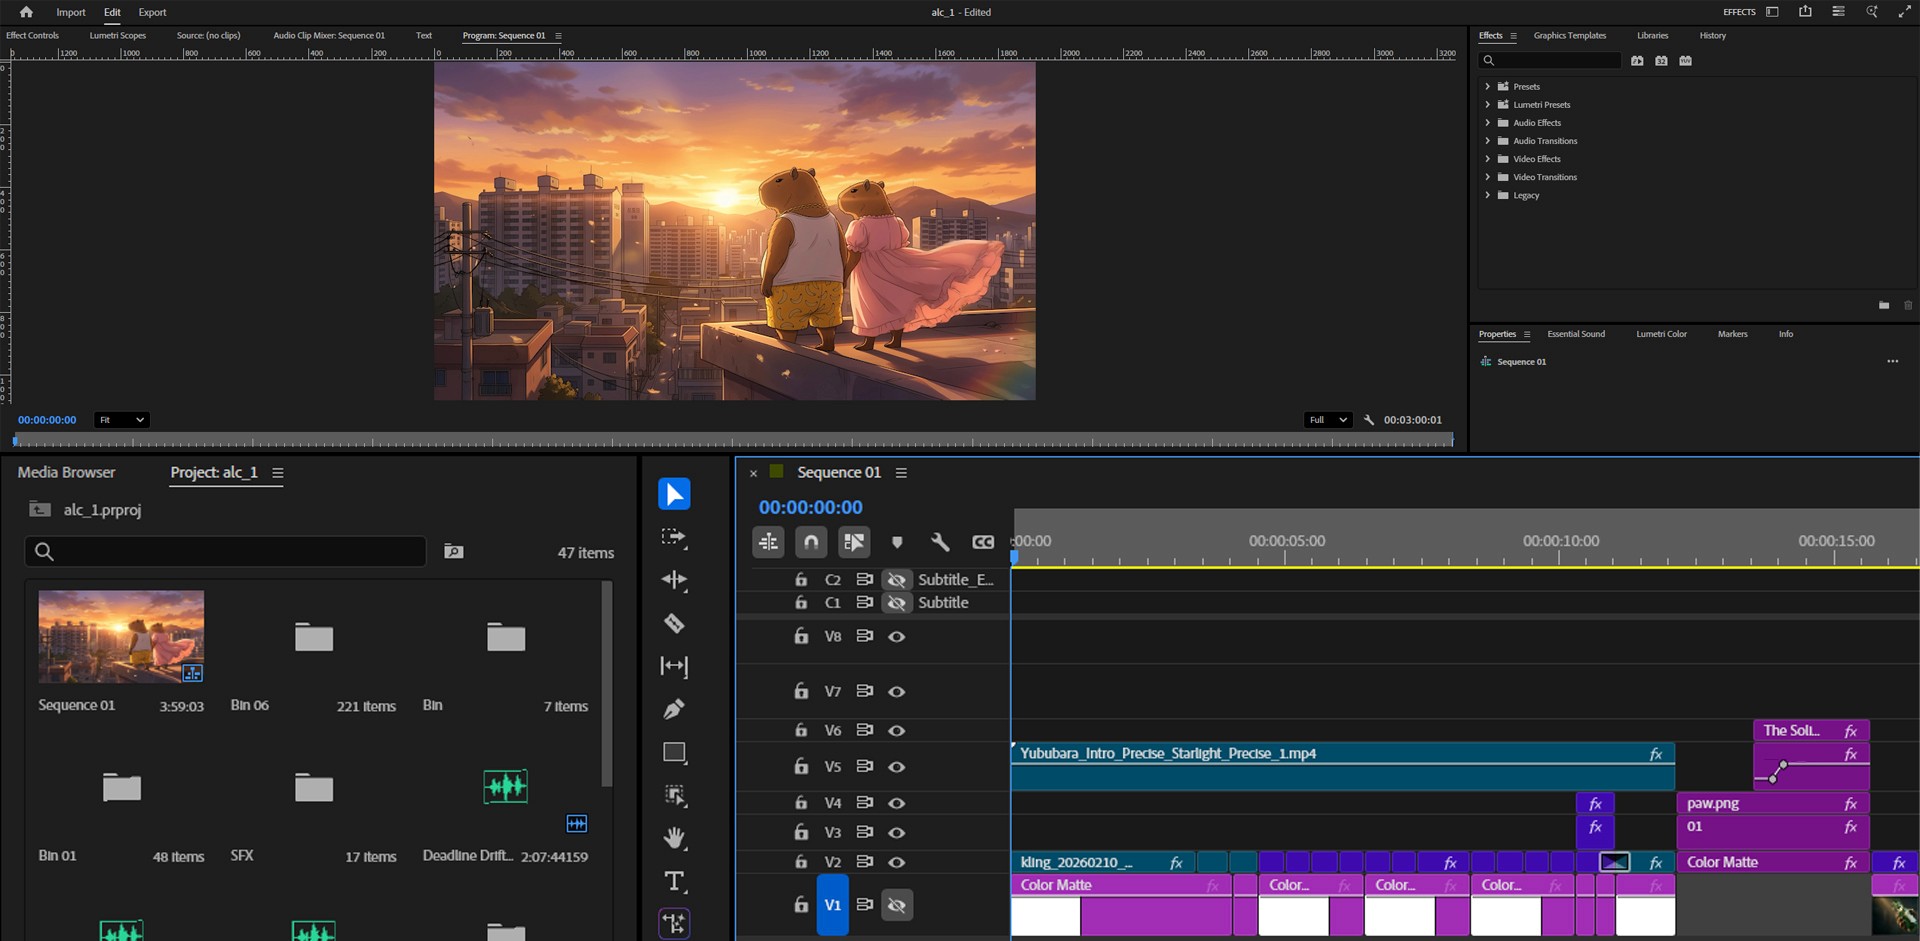This screenshot has width=1920, height=941.
Task: Open the Fit zoom level dropdown
Action: 121,420
